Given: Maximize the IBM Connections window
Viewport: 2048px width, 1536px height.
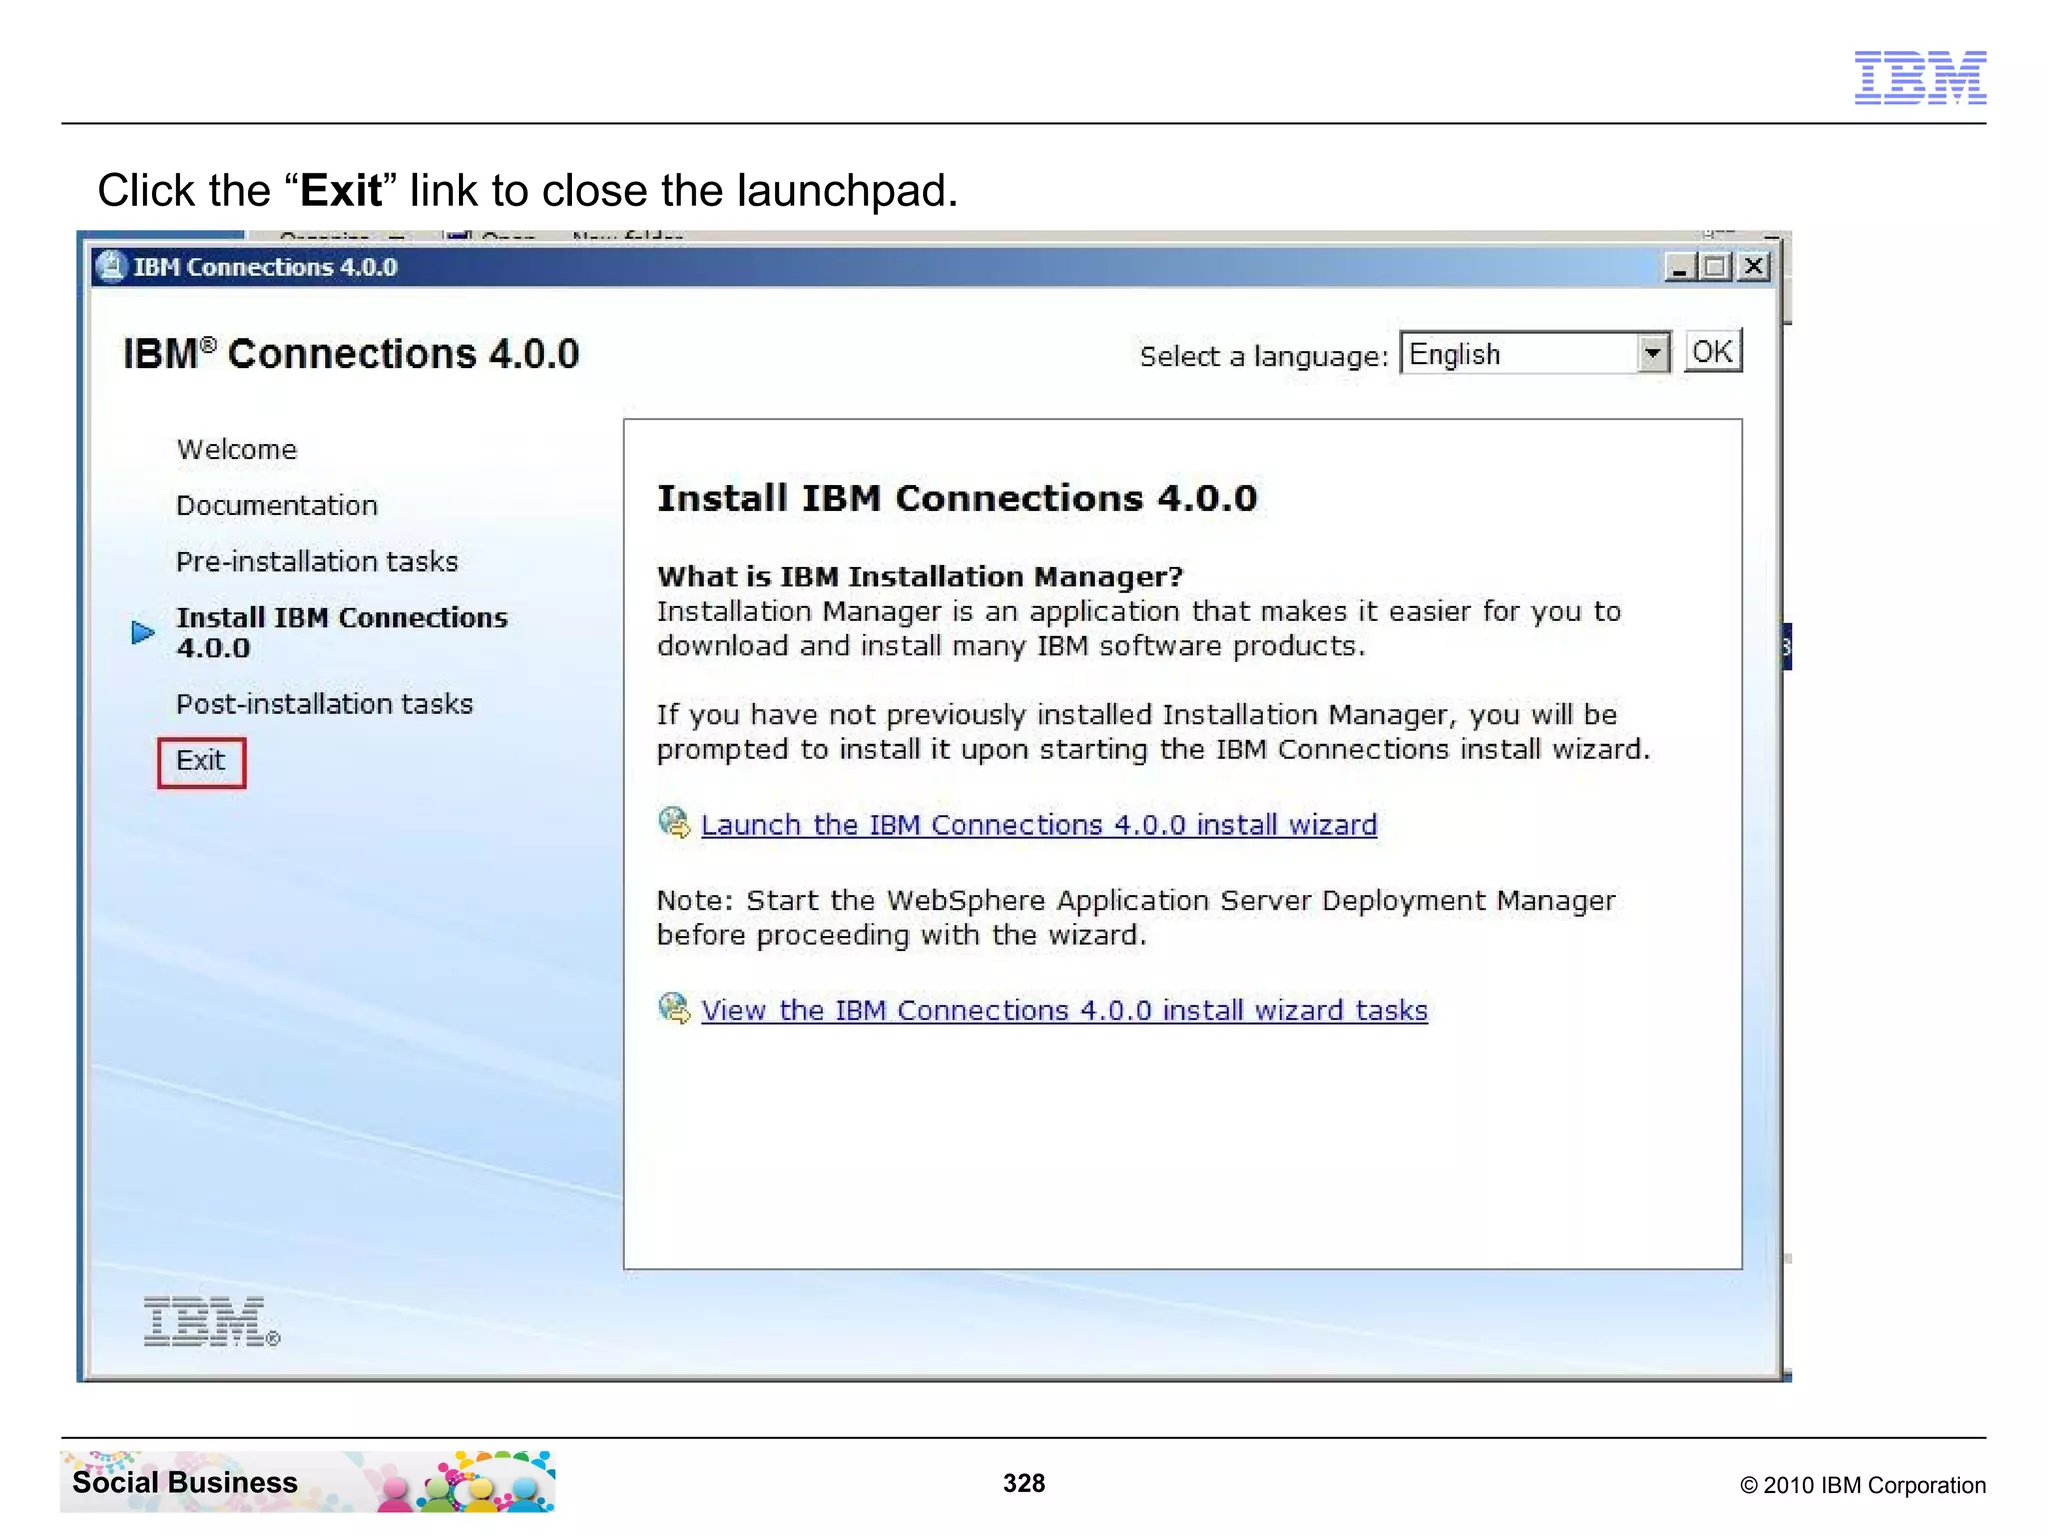Looking at the screenshot, I should pyautogui.click(x=1716, y=267).
